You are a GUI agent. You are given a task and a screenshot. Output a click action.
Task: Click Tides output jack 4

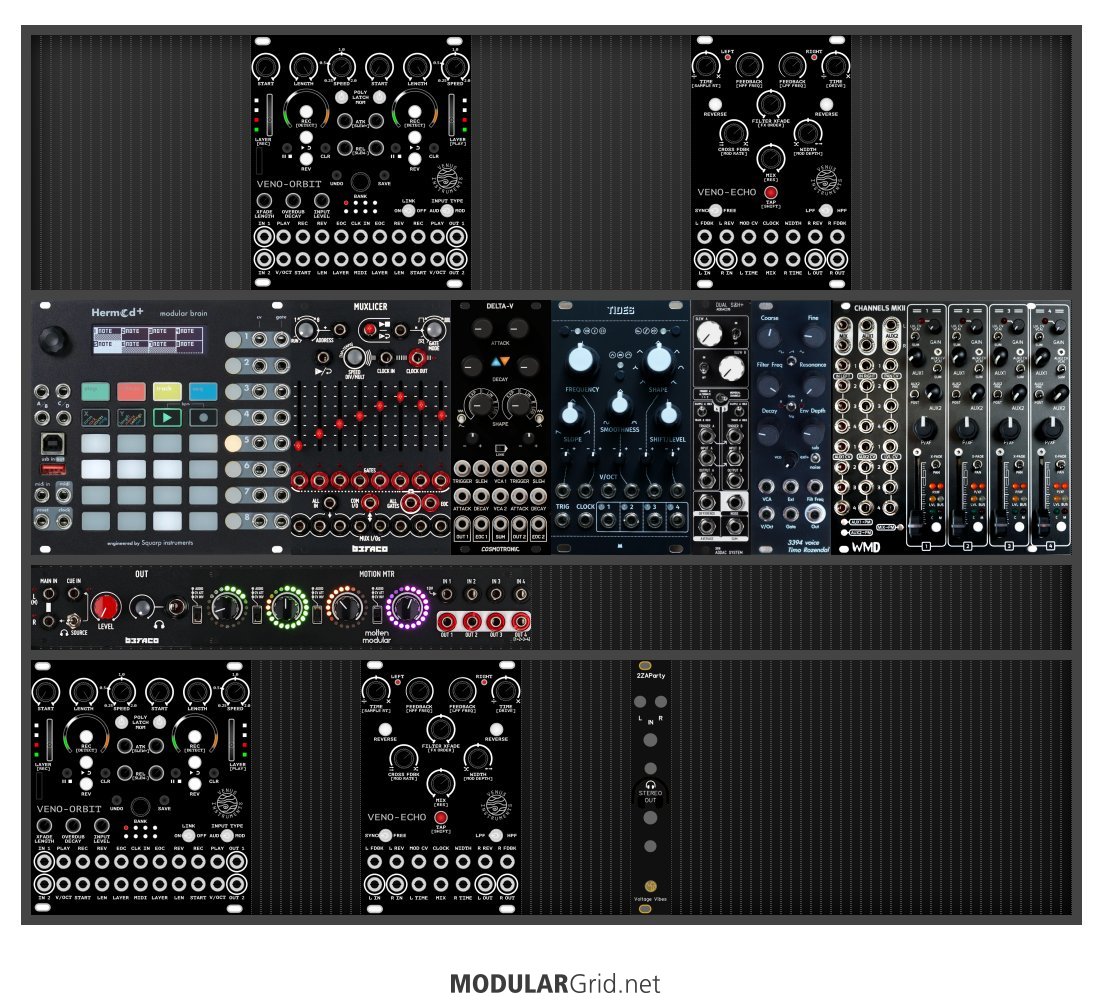pyautogui.click(x=677, y=520)
